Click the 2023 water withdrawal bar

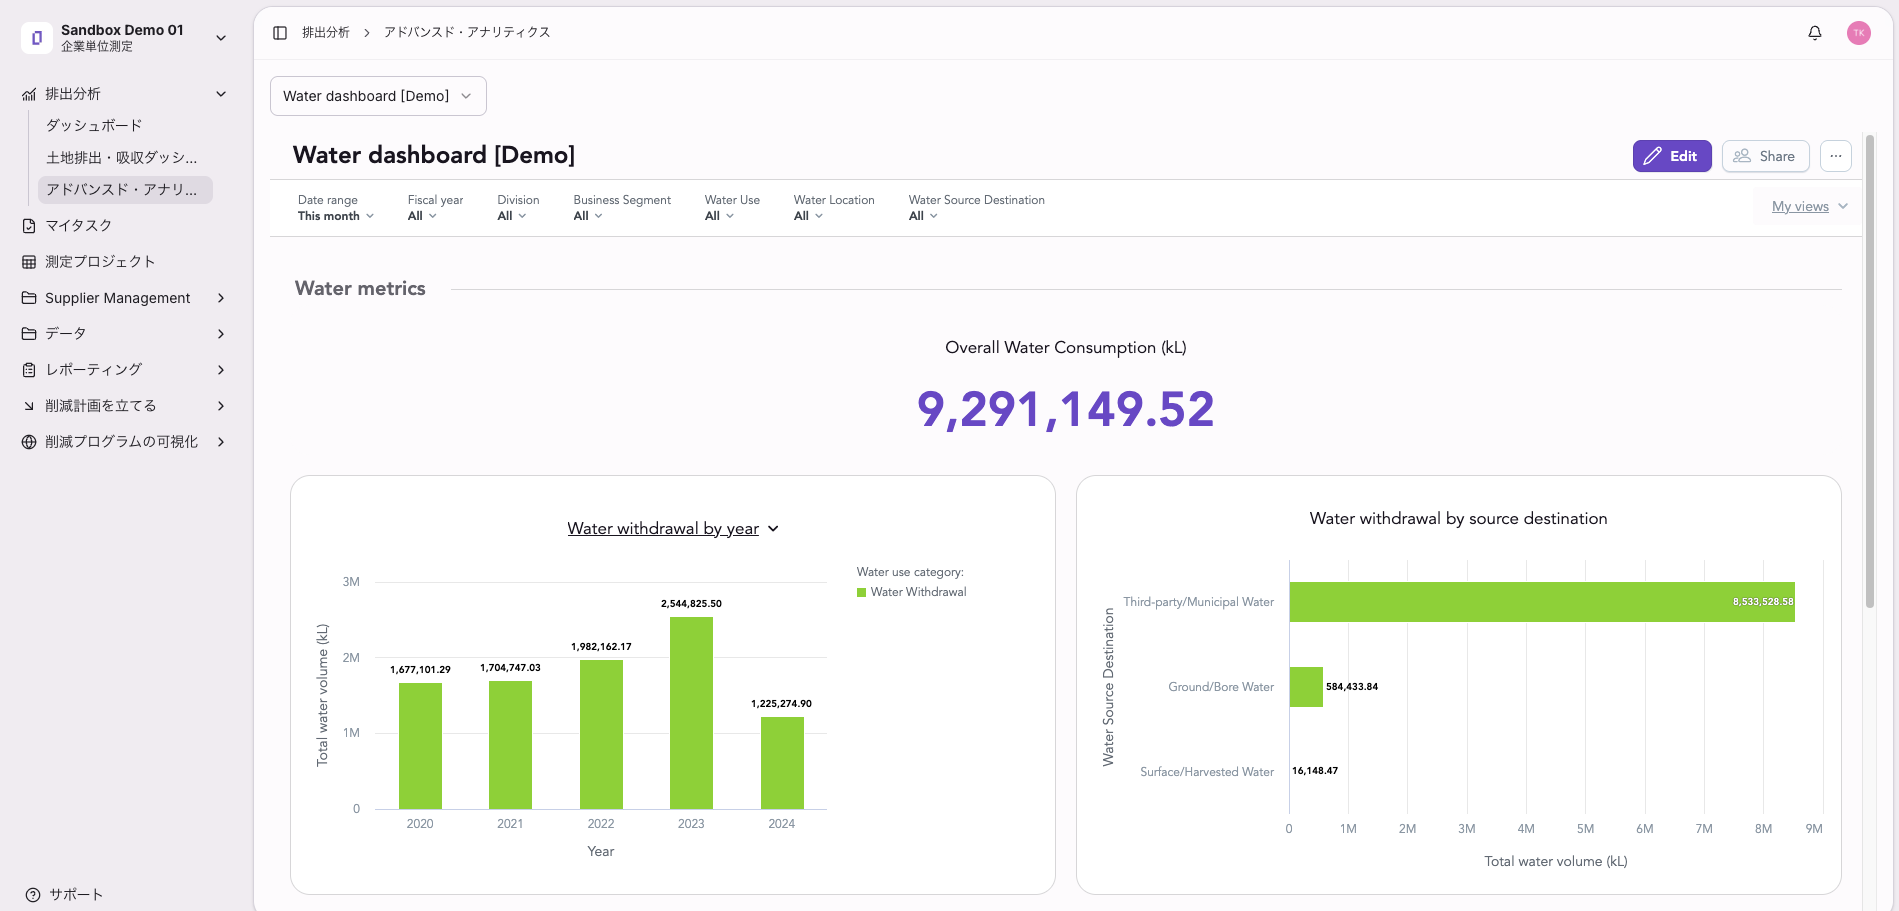tap(691, 713)
